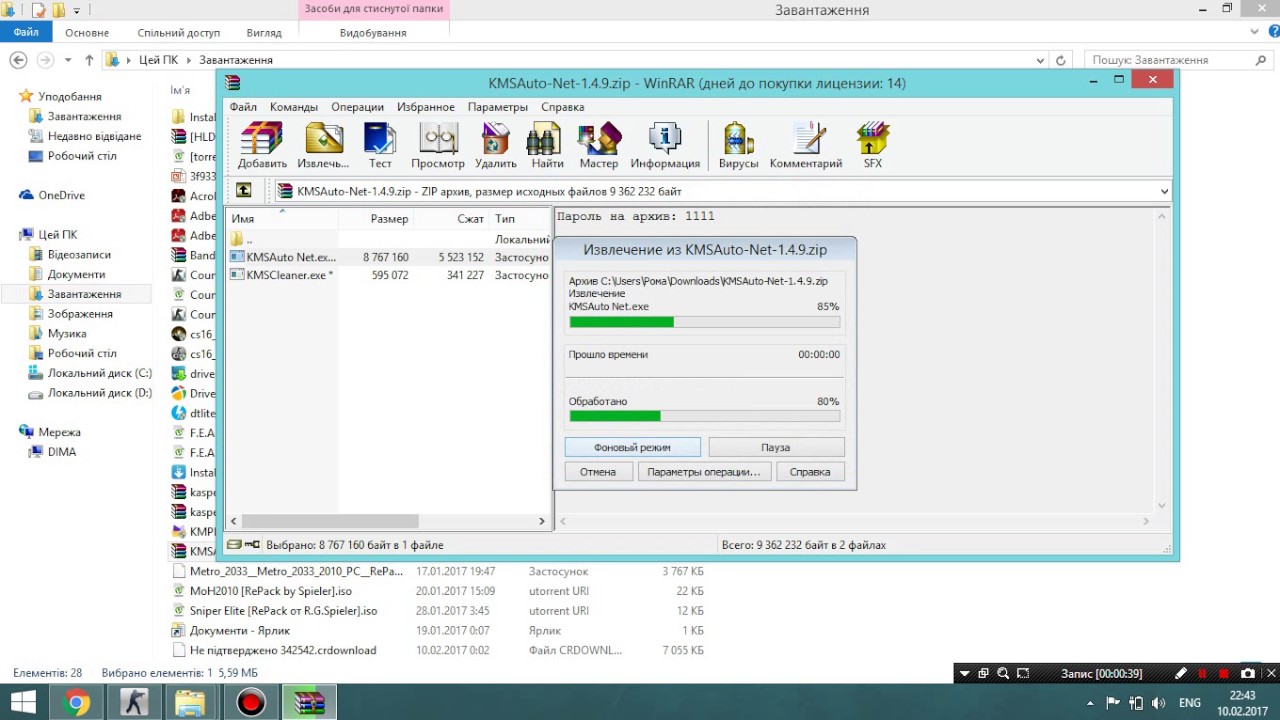The image size is (1280, 720).
Task: Click Фоновый режим button
Action: [x=632, y=447]
